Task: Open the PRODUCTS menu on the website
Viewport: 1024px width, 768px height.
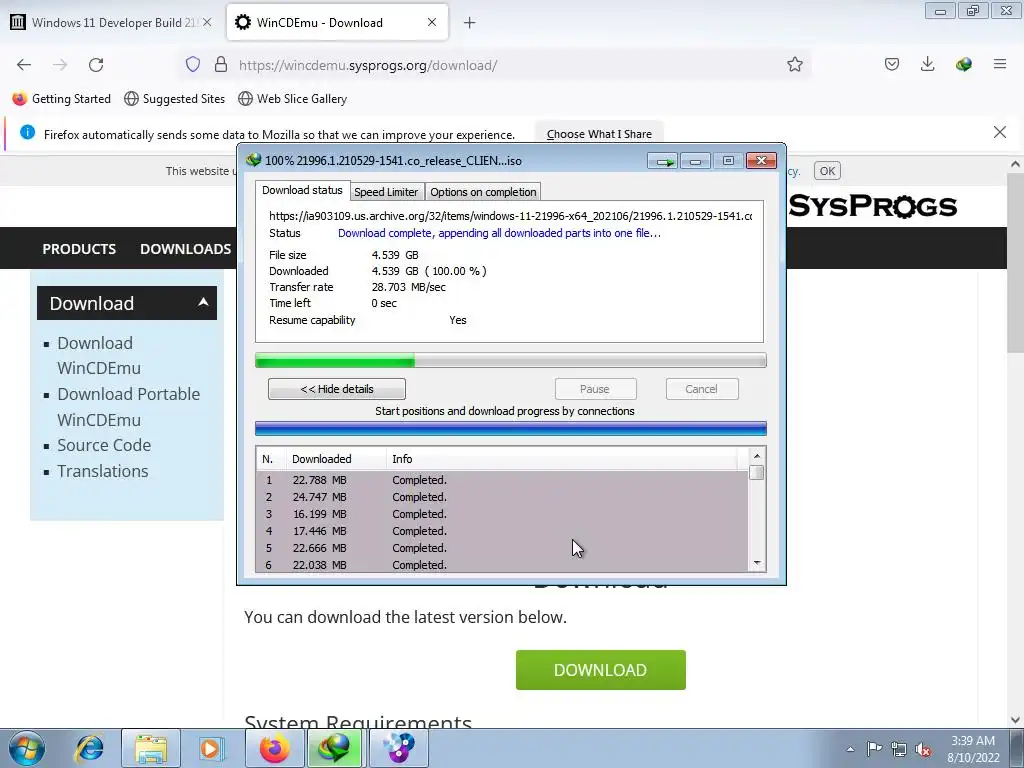Action: [x=79, y=249]
